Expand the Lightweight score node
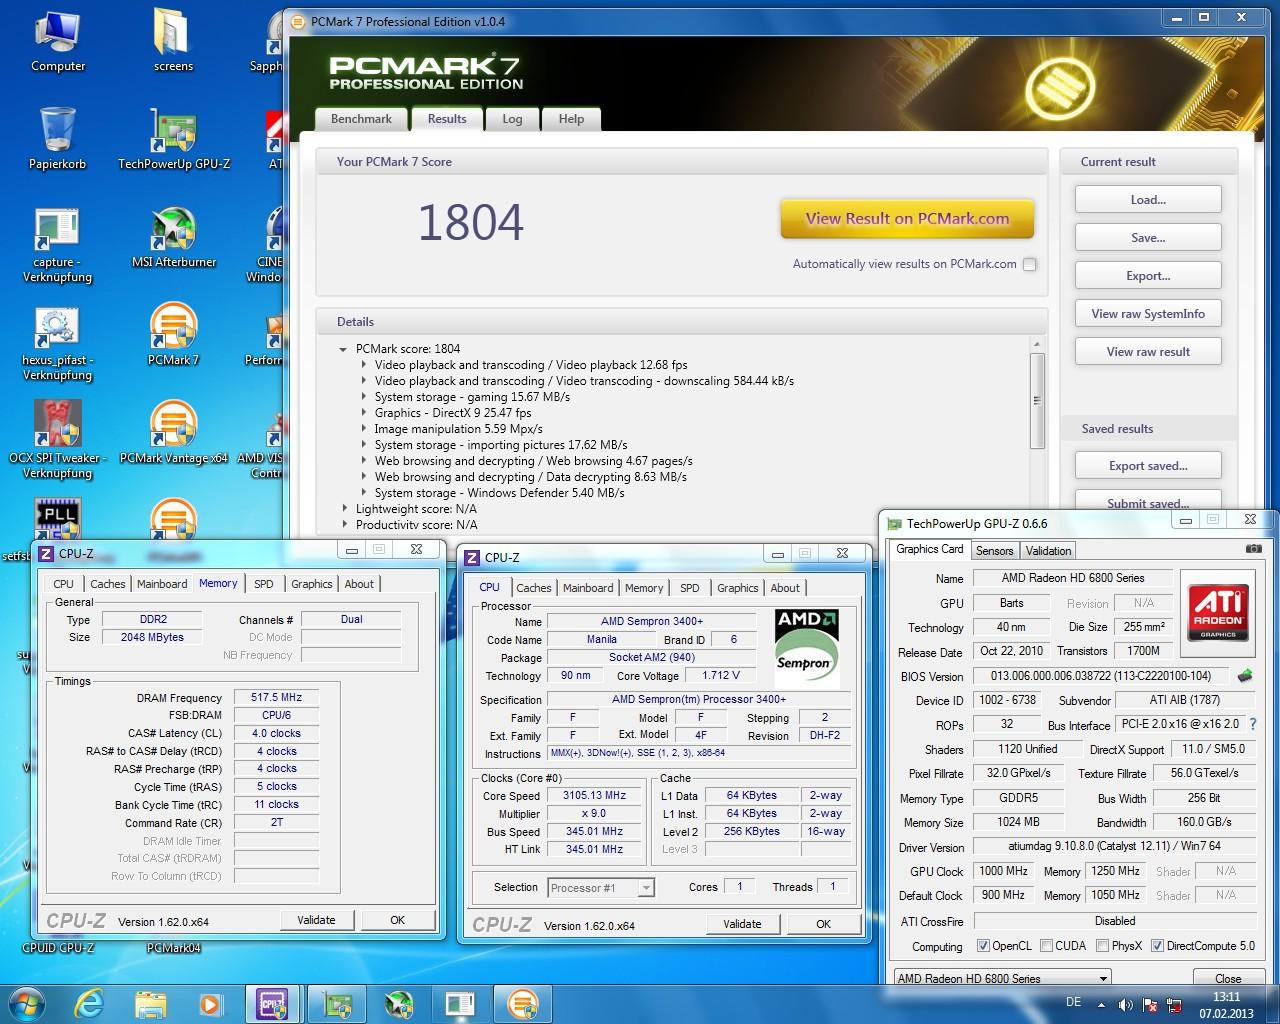 click(345, 509)
